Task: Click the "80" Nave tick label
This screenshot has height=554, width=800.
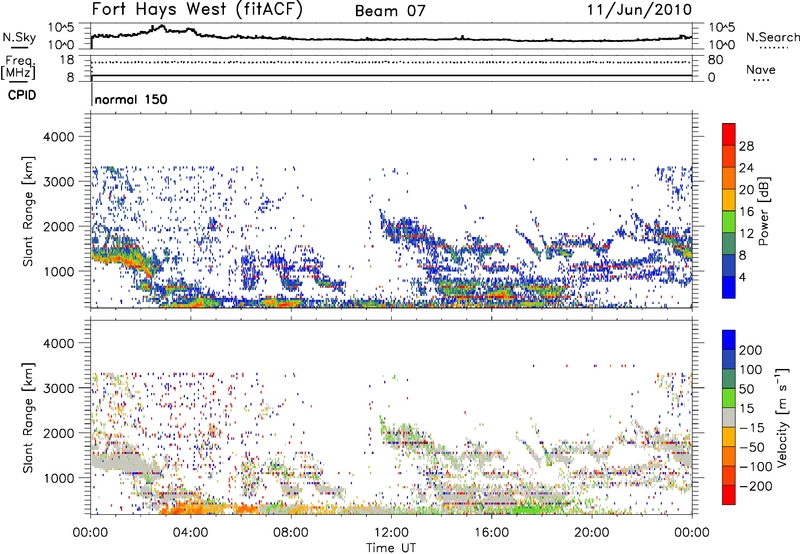Action: tap(715, 60)
